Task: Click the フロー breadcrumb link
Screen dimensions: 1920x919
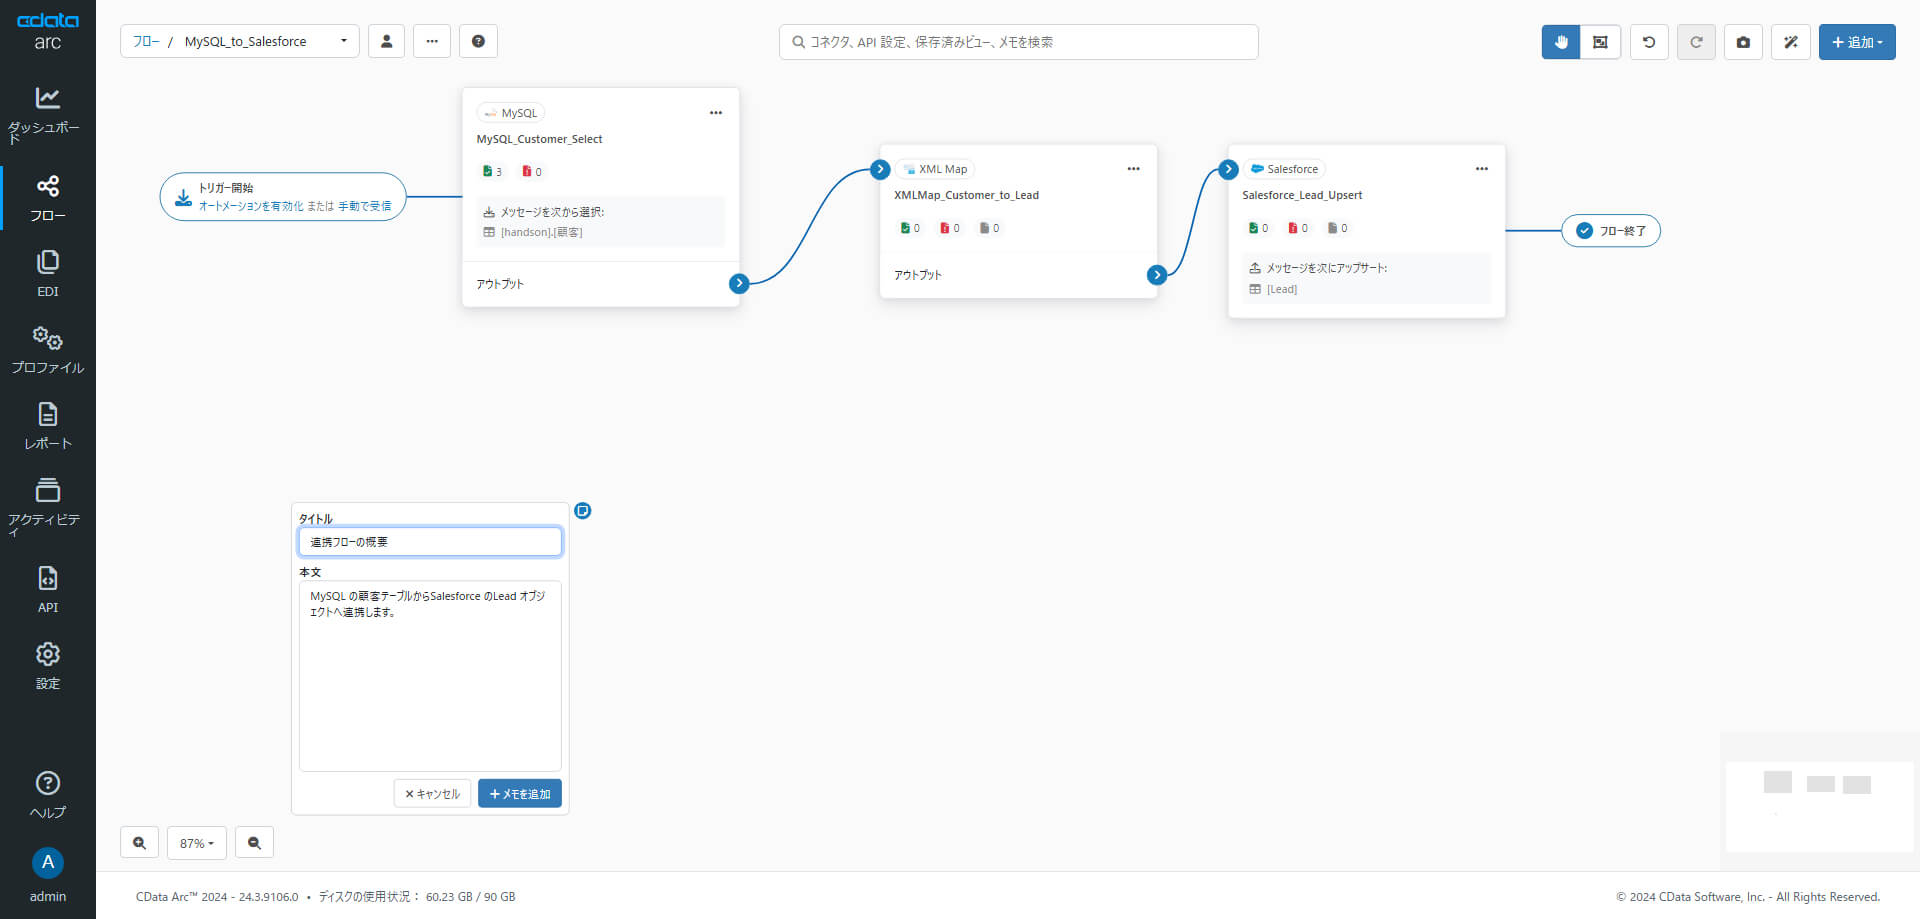Action: [x=146, y=41]
